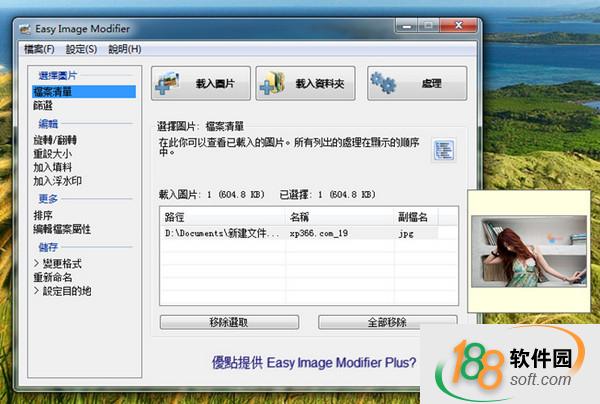Open the 檔案(F) menu
Viewport: 600px width, 404px height.
coord(38,49)
